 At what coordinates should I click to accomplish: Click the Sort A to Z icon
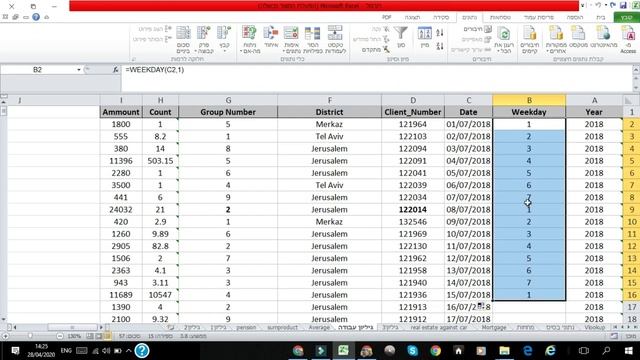click(x=440, y=33)
